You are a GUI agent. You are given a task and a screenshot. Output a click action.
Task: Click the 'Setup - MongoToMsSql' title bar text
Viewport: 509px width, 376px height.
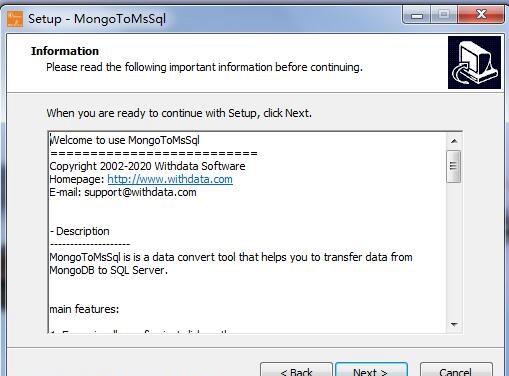click(97, 19)
